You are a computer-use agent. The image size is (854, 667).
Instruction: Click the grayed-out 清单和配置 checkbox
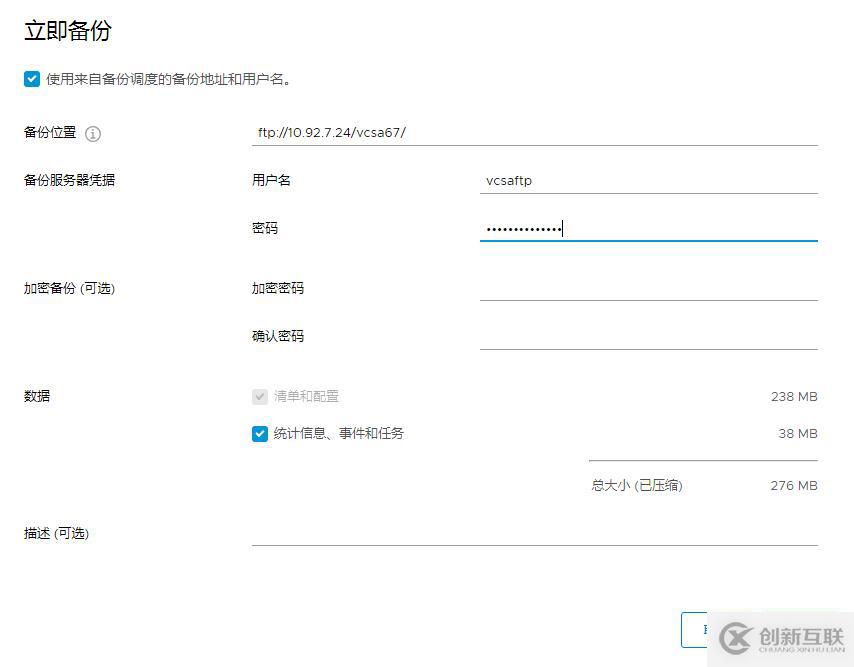pyautogui.click(x=259, y=396)
